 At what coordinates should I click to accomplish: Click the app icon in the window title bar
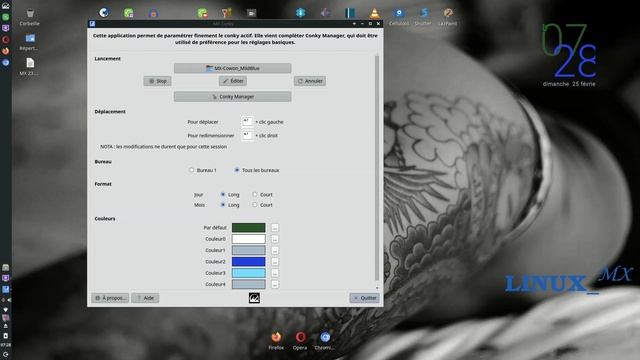[x=92, y=24]
